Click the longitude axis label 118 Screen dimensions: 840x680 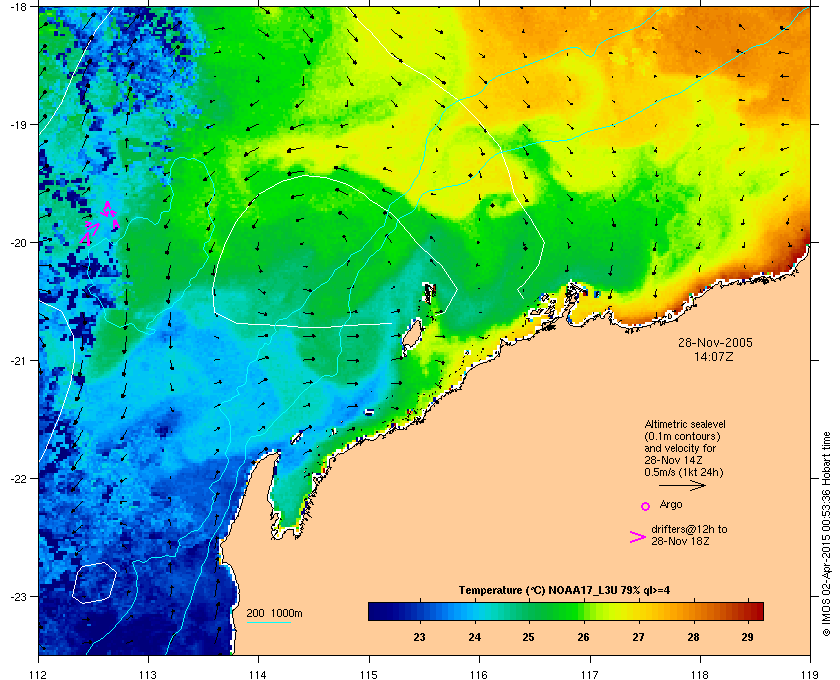(700, 674)
